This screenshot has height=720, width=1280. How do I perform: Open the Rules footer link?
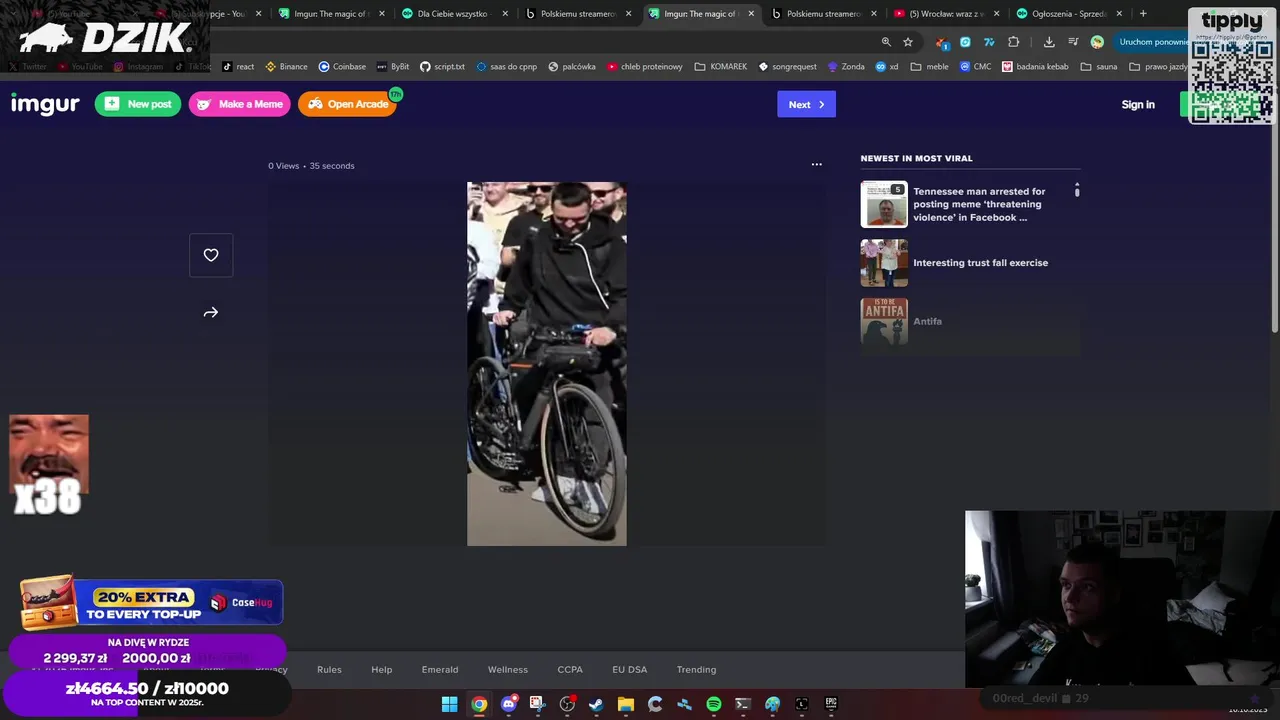[329, 669]
